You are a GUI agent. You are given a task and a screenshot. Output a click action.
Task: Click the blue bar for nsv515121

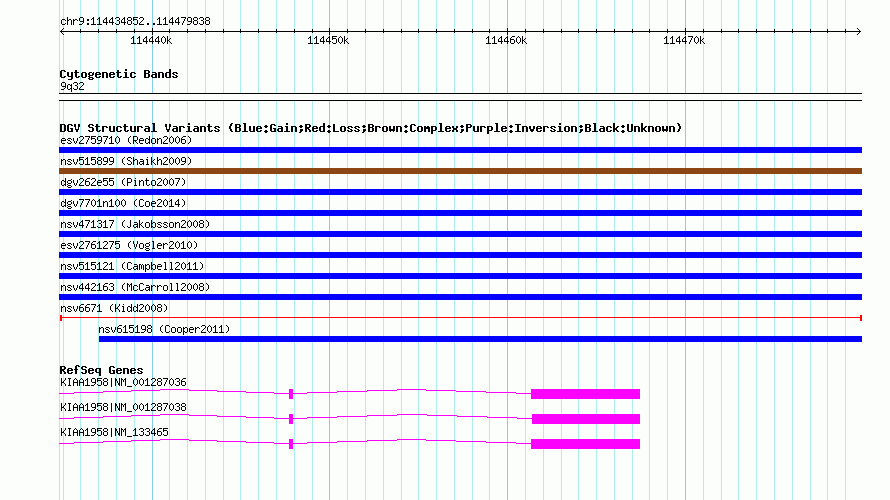pyautogui.click(x=460, y=276)
